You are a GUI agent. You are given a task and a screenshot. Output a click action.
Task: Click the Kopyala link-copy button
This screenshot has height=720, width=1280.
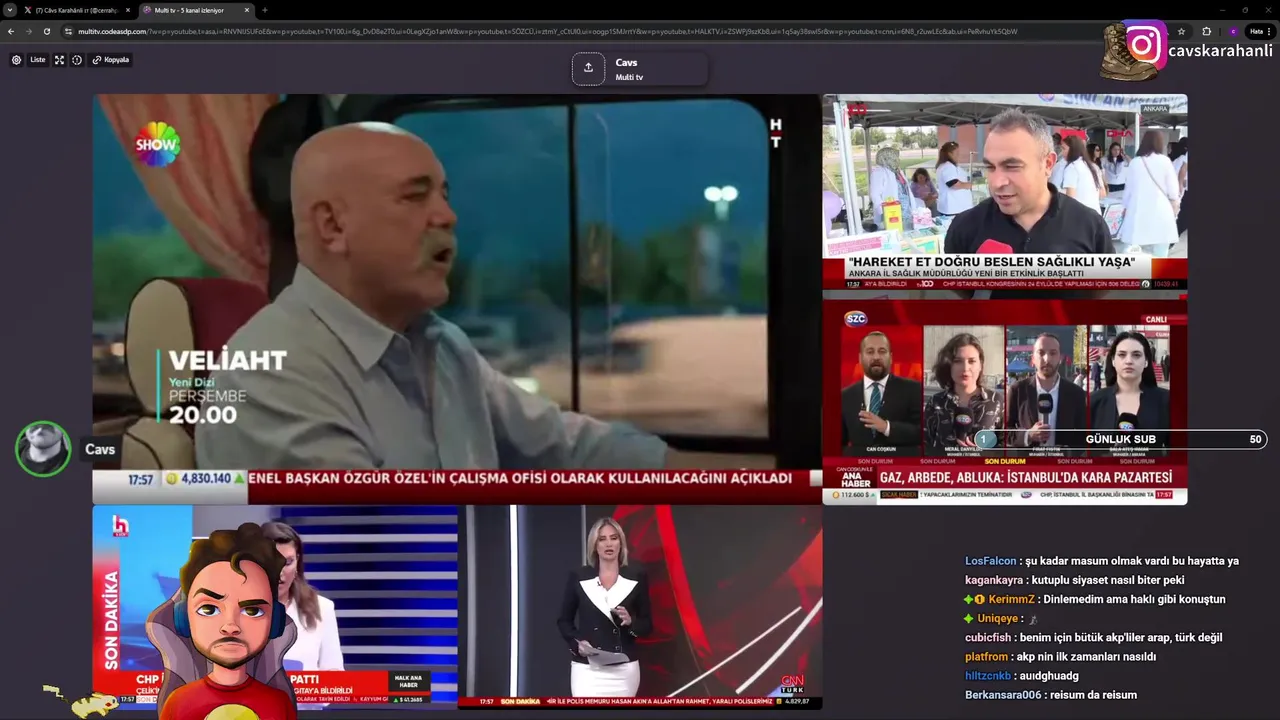coord(111,60)
